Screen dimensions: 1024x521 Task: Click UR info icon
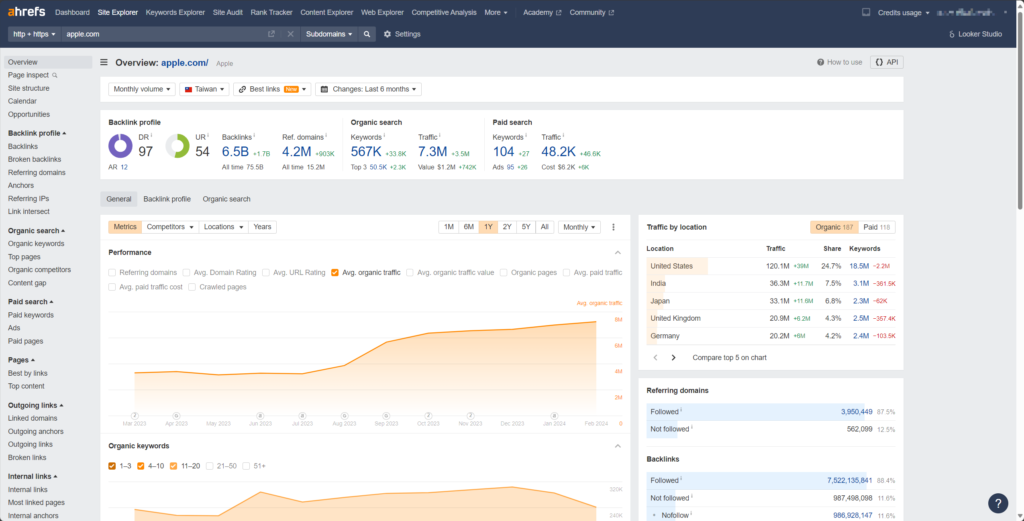(x=208, y=136)
